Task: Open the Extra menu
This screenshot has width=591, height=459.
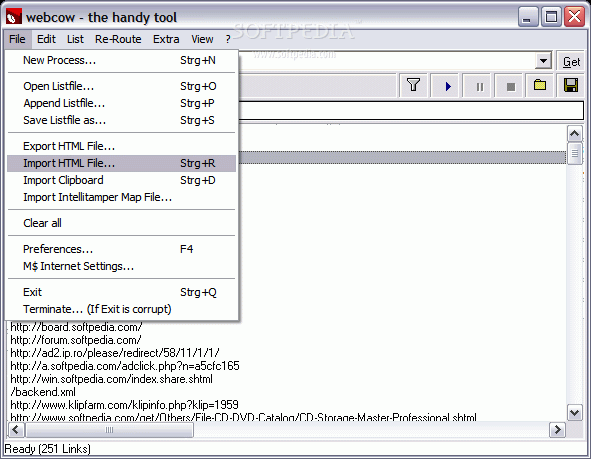Action: point(166,39)
